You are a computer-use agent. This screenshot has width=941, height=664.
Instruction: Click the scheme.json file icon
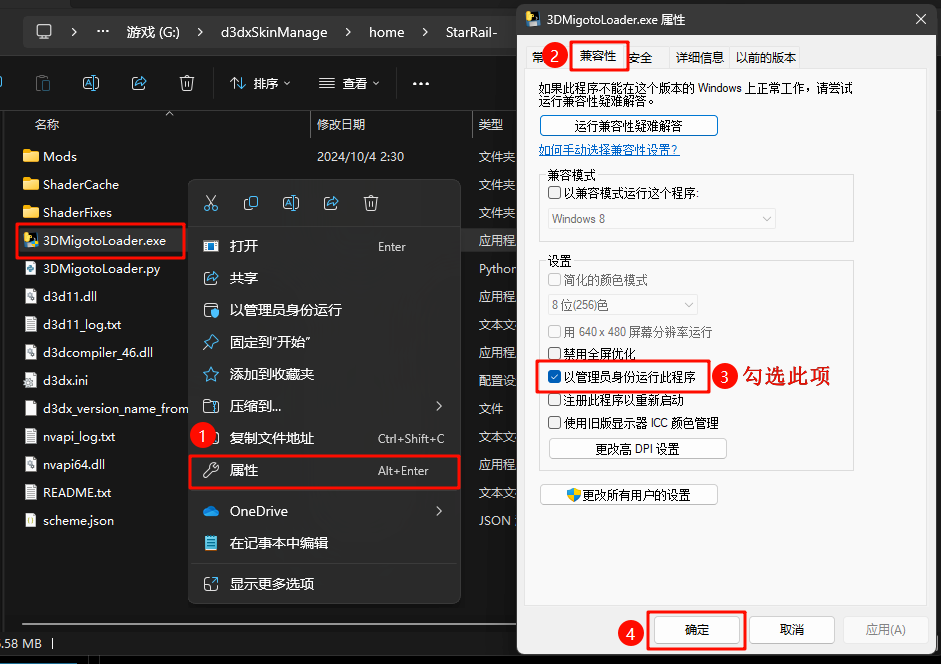[x=31, y=521]
